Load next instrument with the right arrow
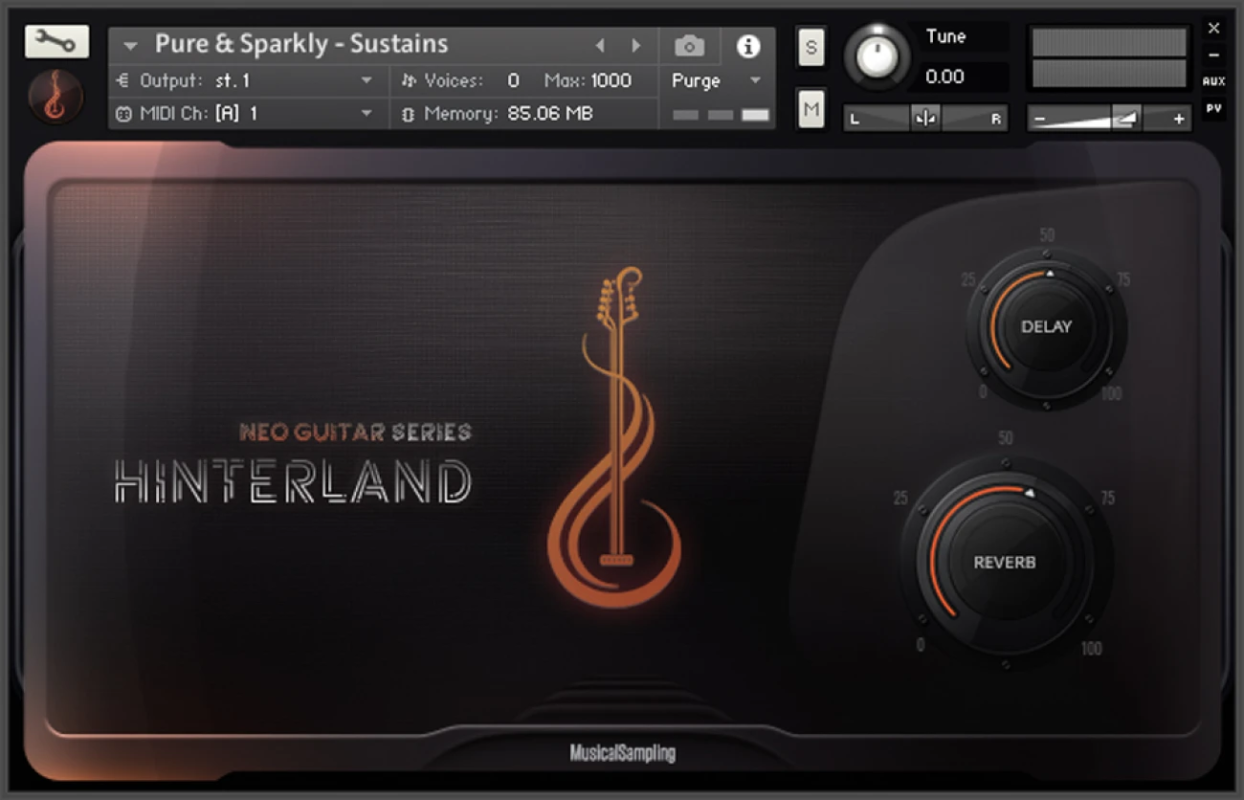Viewport: 1244px width, 800px height. [635, 46]
